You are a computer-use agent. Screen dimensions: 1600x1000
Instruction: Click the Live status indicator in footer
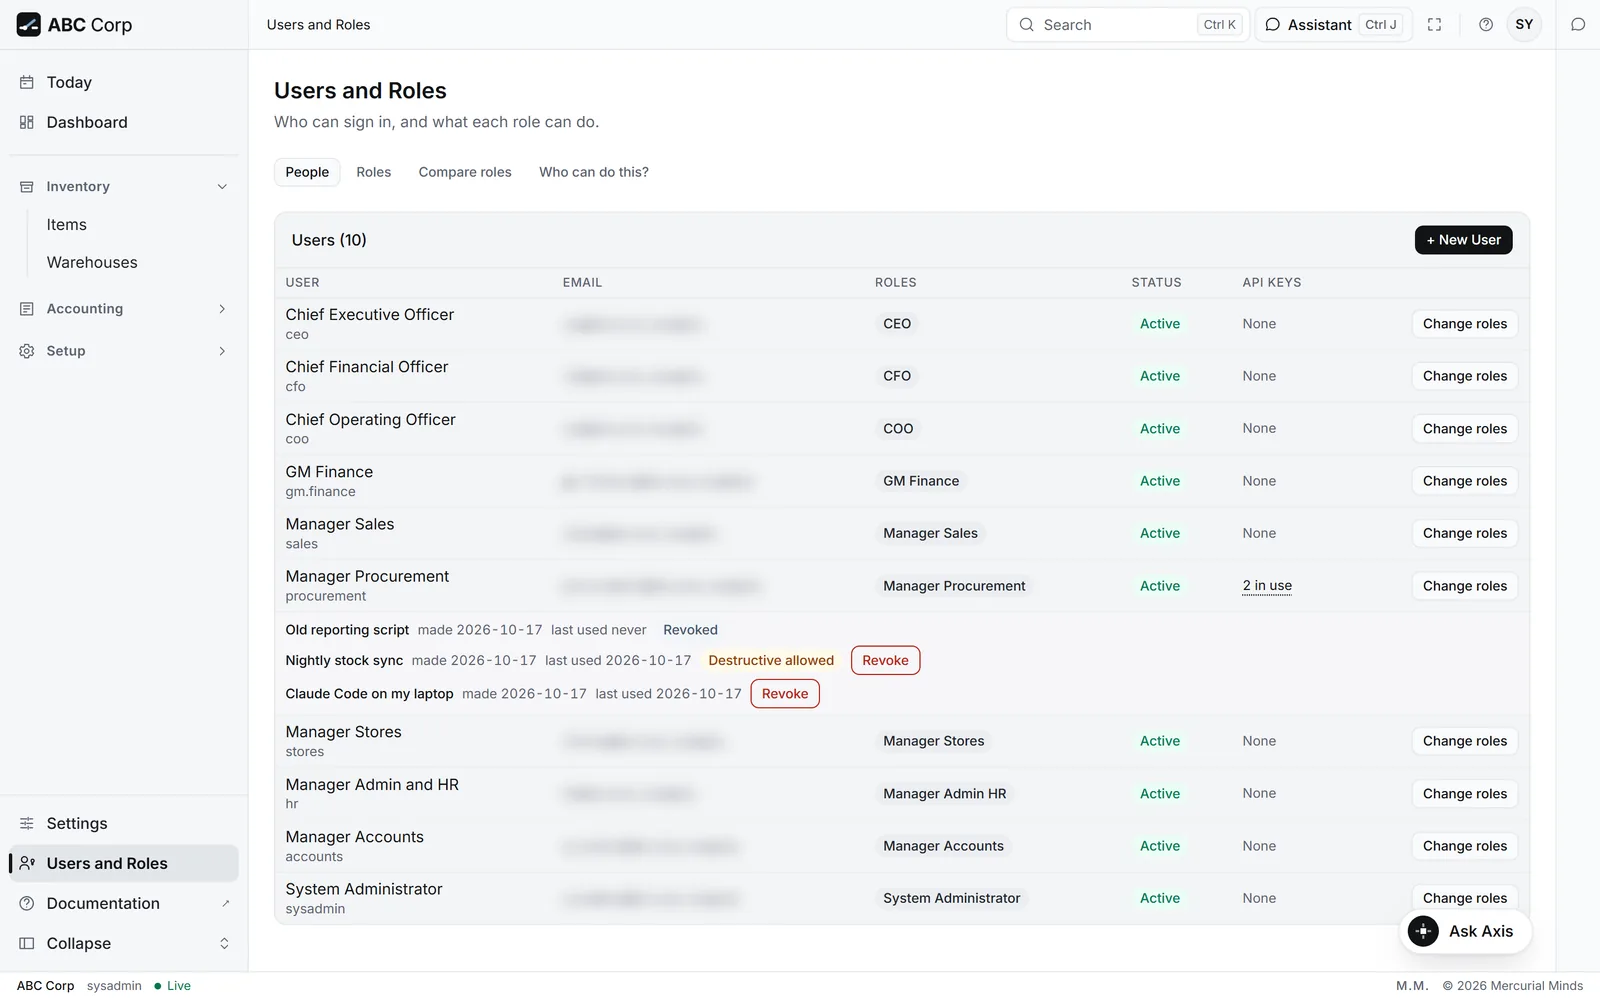[172, 986]
